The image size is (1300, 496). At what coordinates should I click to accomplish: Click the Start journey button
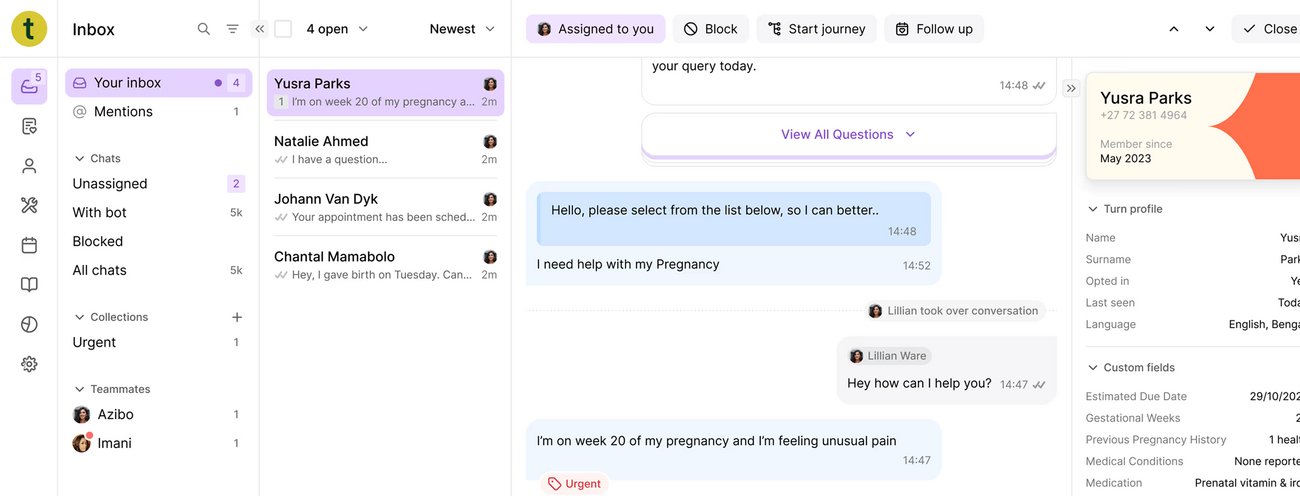coord(816,29)
